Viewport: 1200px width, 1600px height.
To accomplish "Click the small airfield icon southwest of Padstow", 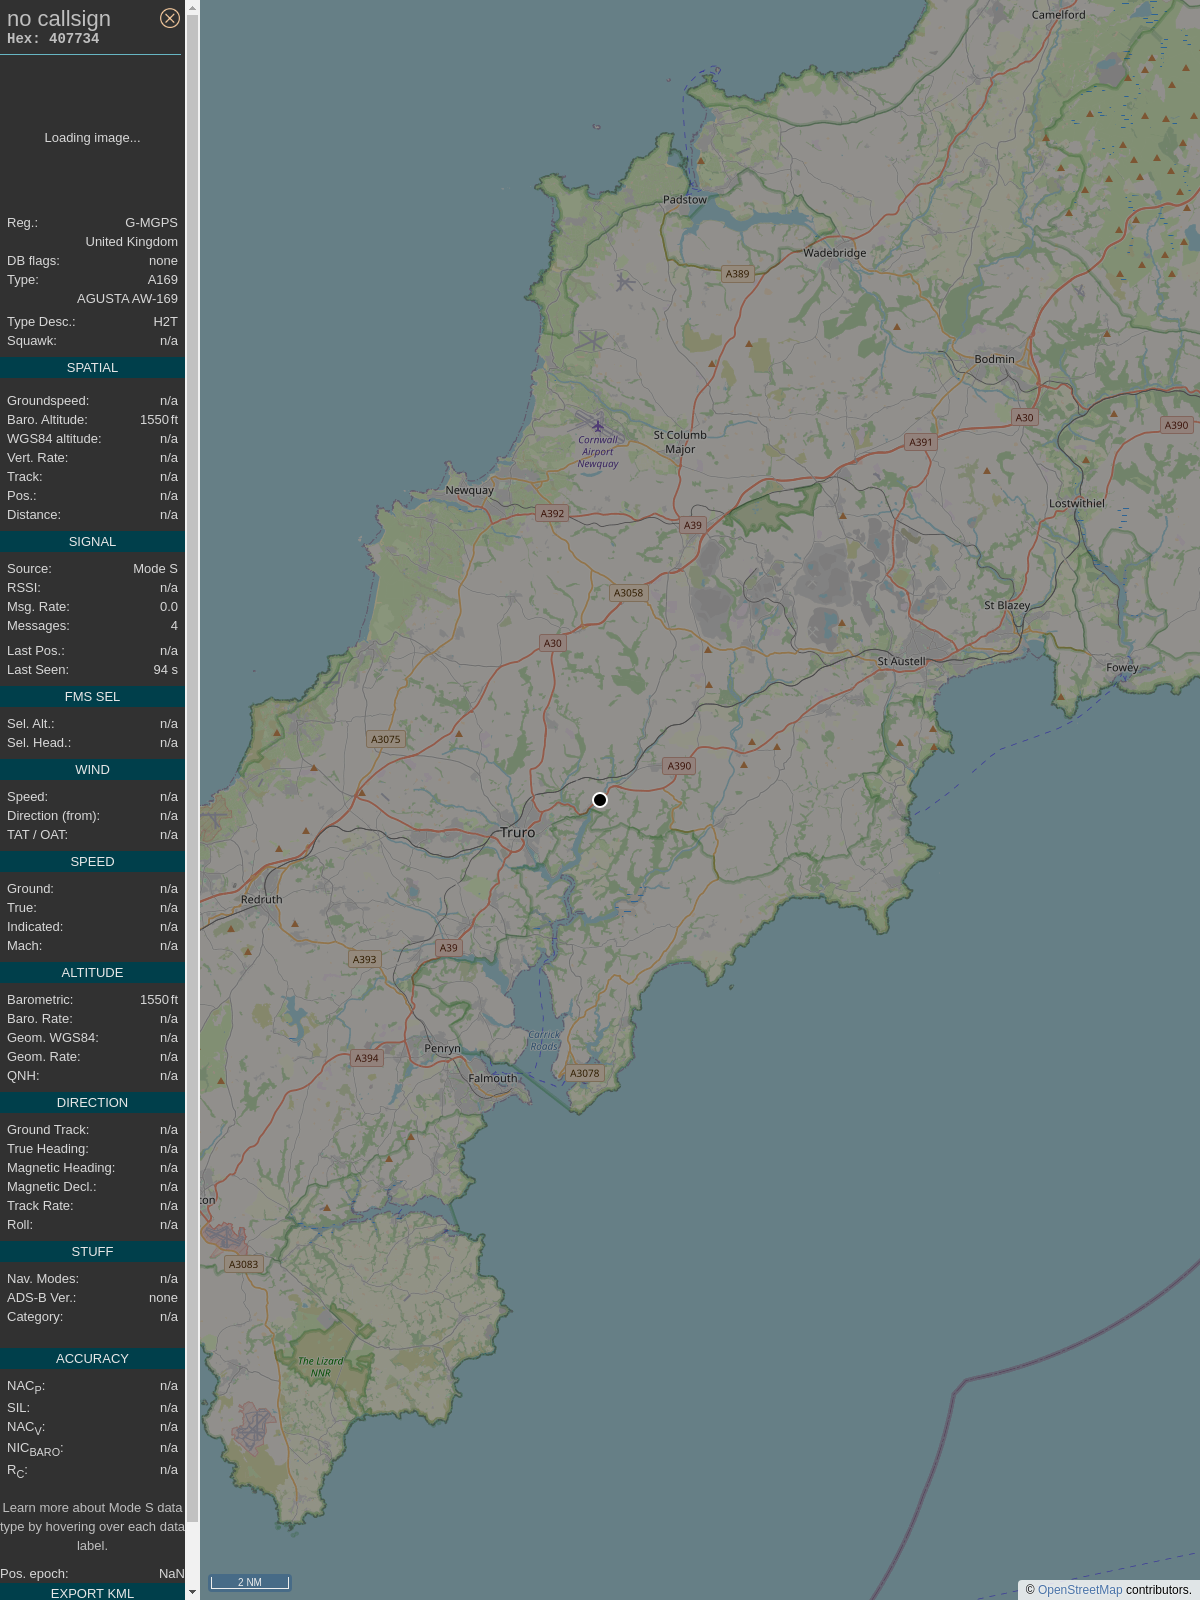I will [x=625, y=283].
